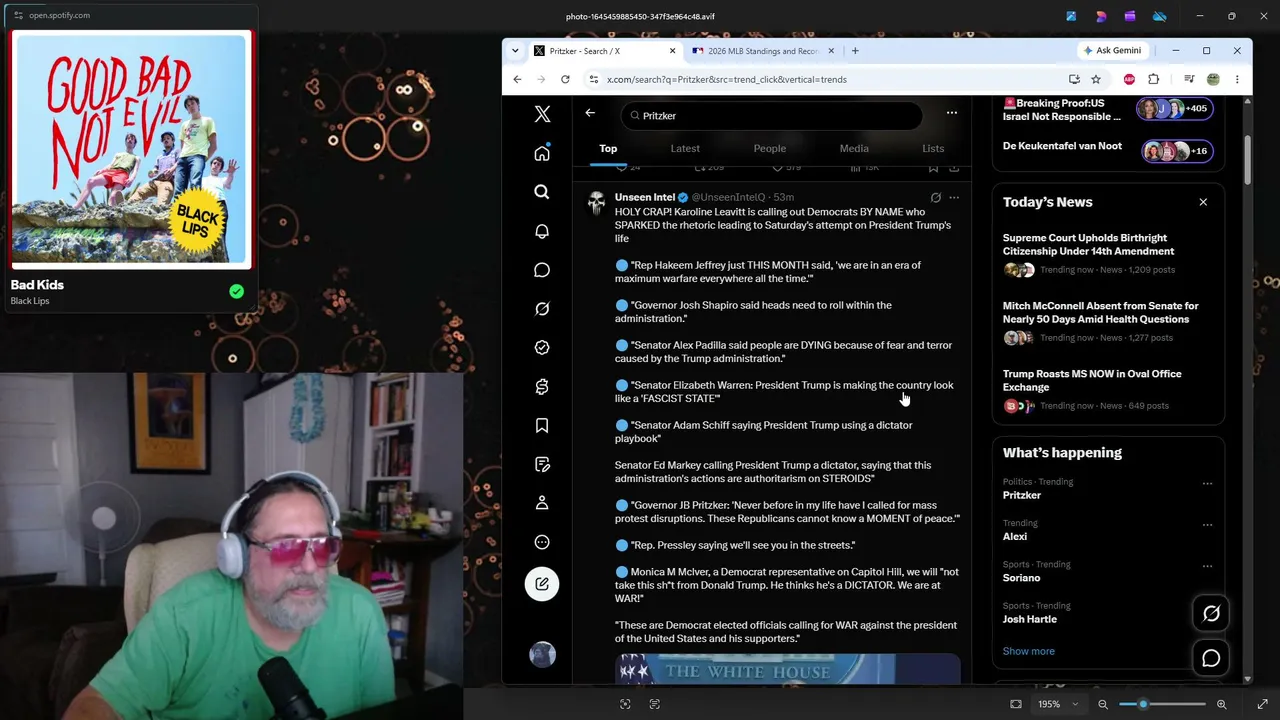Open Grok from the X sidebar
The width and height of the screenshot is (1280, 720).
tap(542, 309)
